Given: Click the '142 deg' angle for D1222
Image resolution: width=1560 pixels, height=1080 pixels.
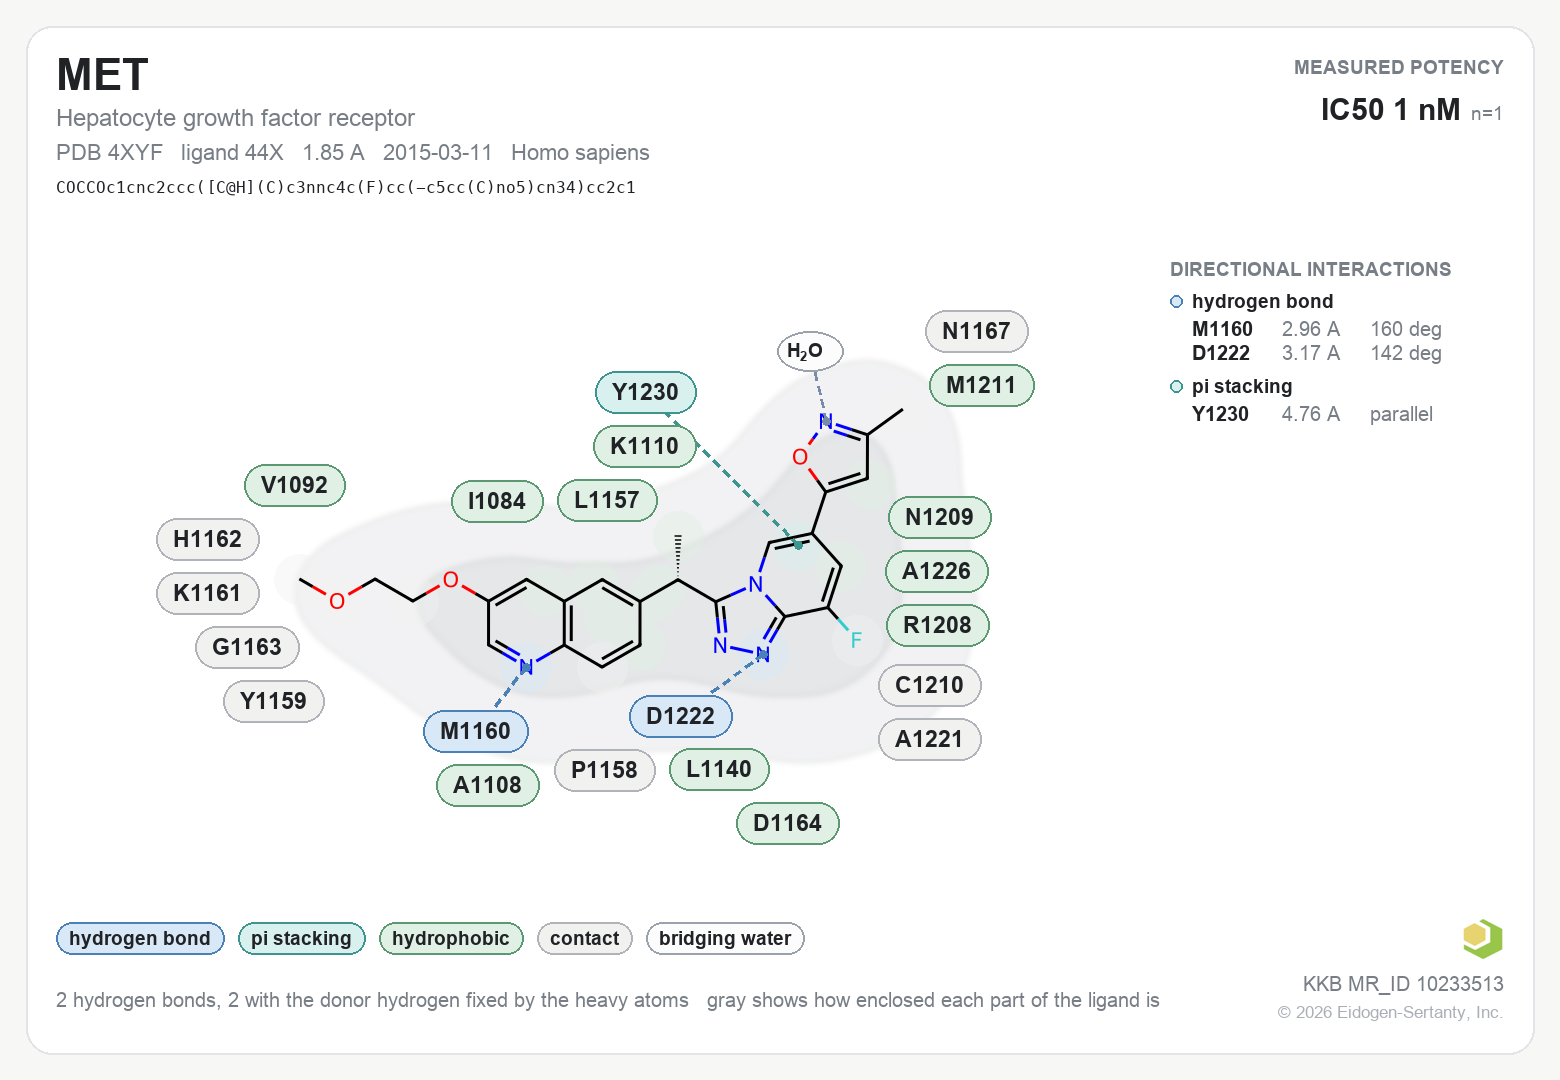Looking at the screenshot, I should tap(1406, 353).
